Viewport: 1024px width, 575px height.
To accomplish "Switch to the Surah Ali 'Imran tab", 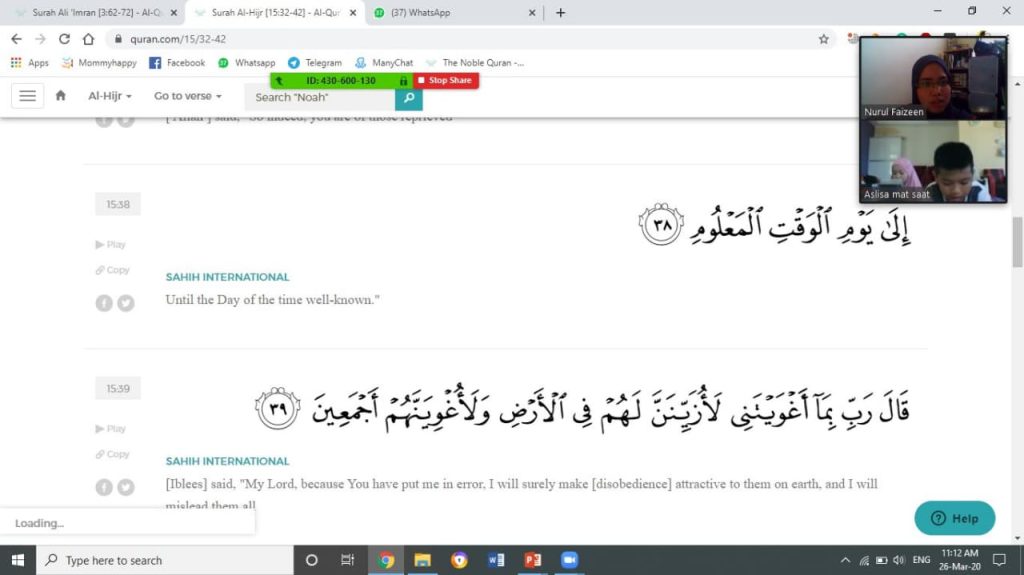I will [95, 13].
